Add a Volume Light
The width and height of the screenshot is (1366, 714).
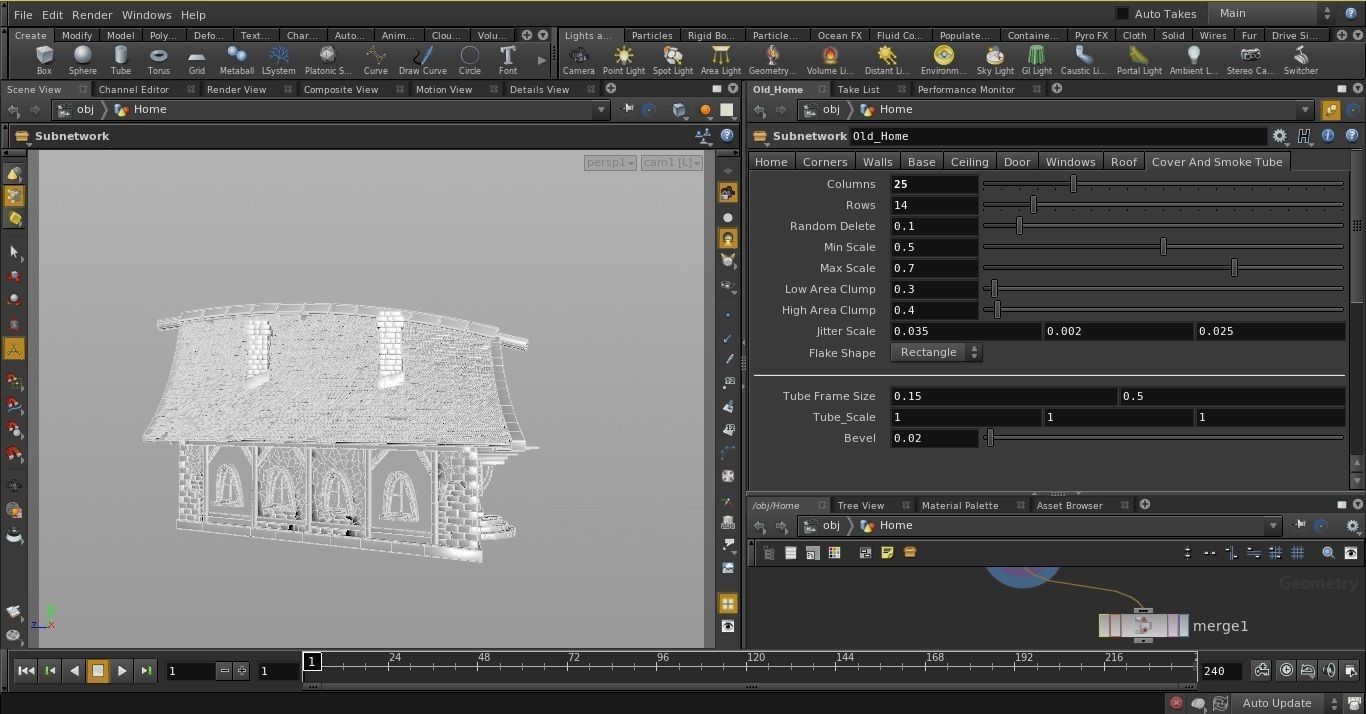pos(829,60)
